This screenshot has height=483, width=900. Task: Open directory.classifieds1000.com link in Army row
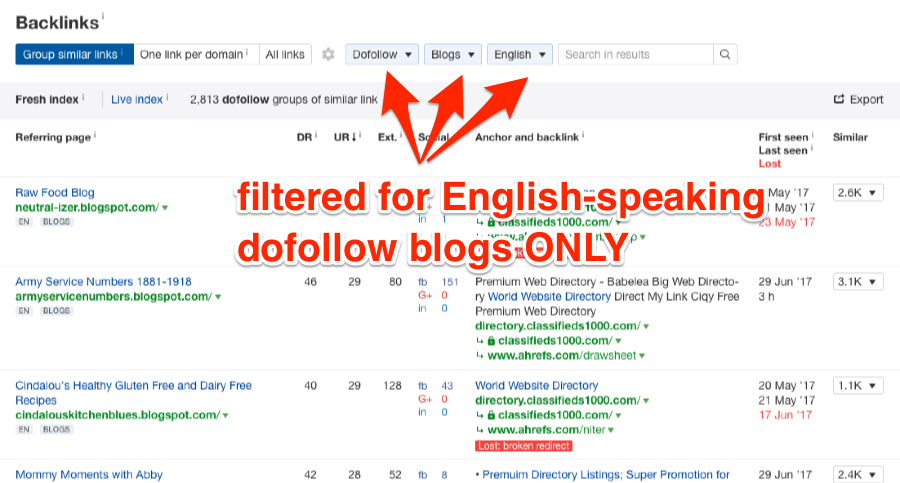557,326
